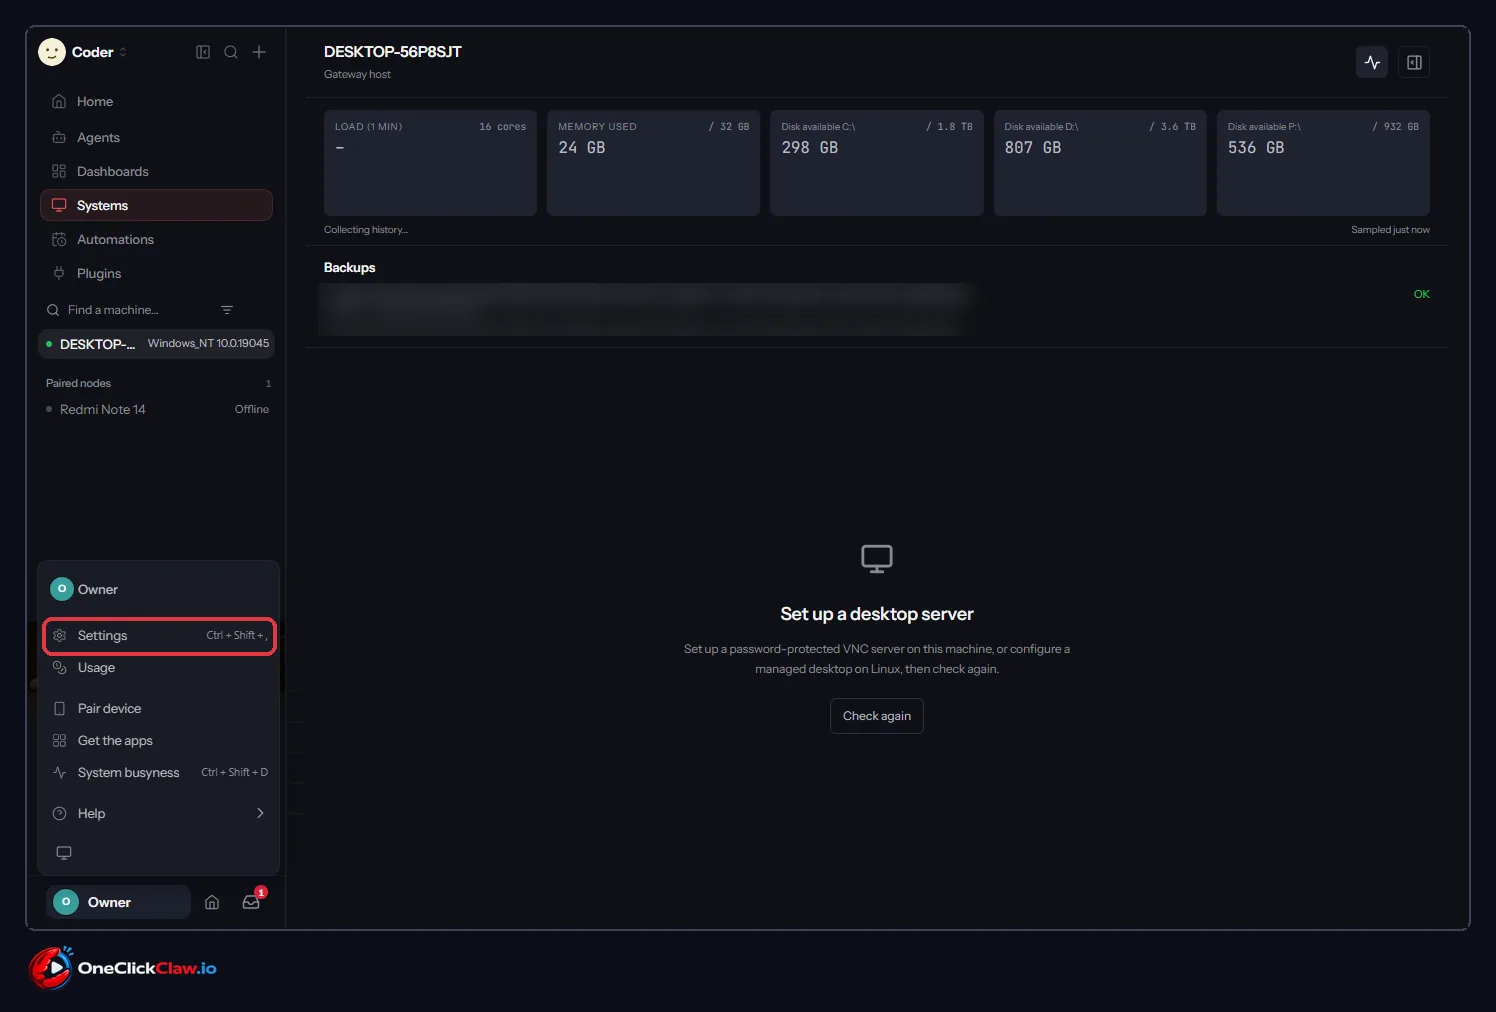1496x1012 pixels.
Task: Click the house icon beside the bottom Owner button
Action: coord(212,902)
